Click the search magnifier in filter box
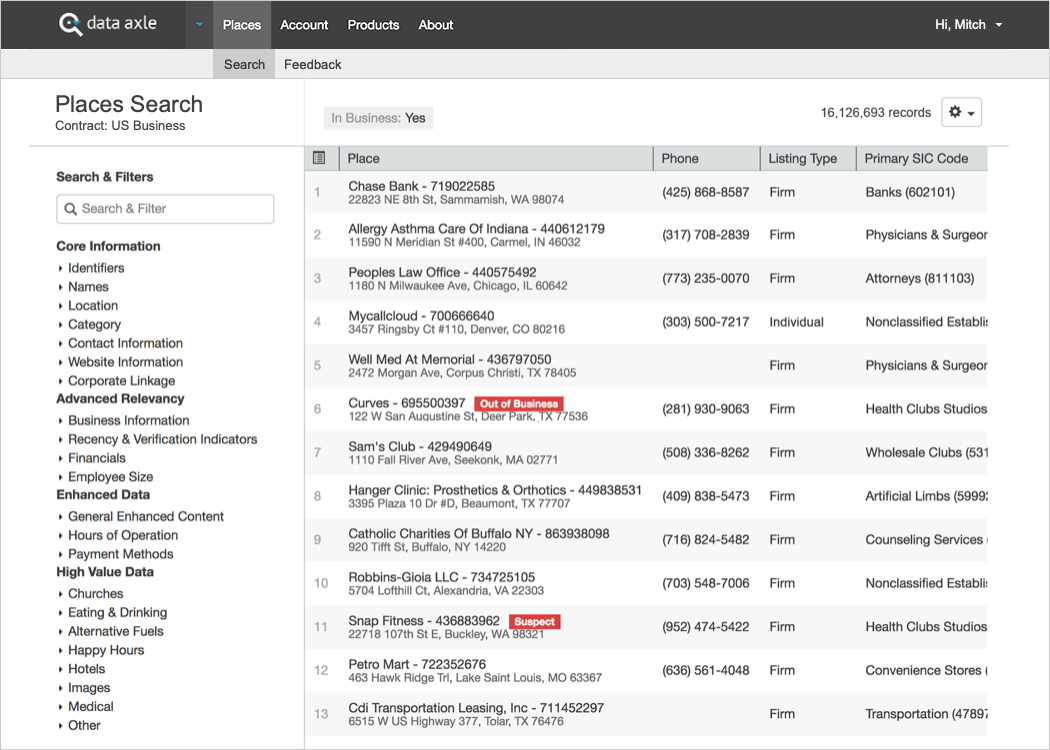Image resolution: width=1050 pixels, height=750 pixels. (x=71, y=209)
